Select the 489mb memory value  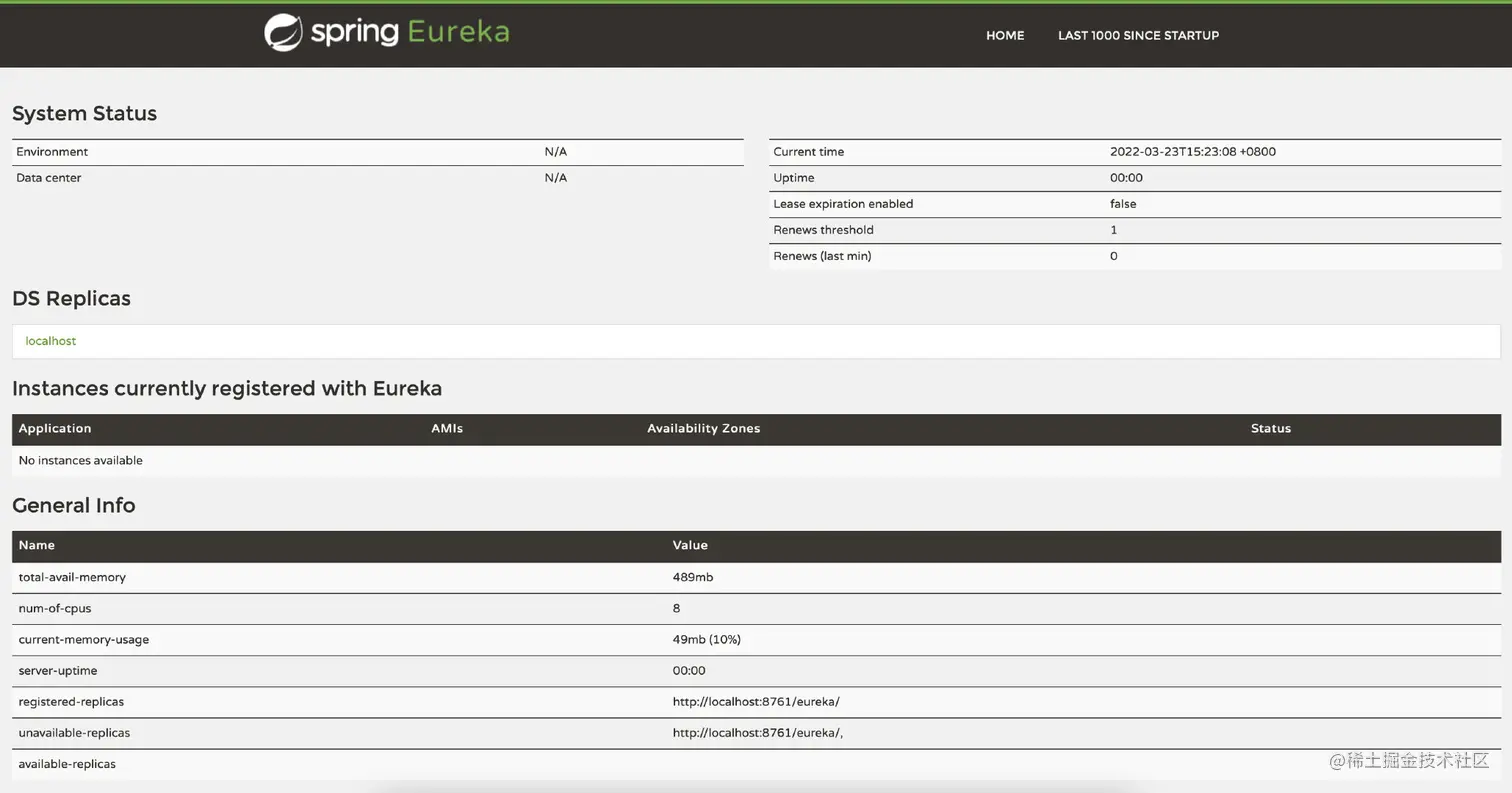[693, 577]
